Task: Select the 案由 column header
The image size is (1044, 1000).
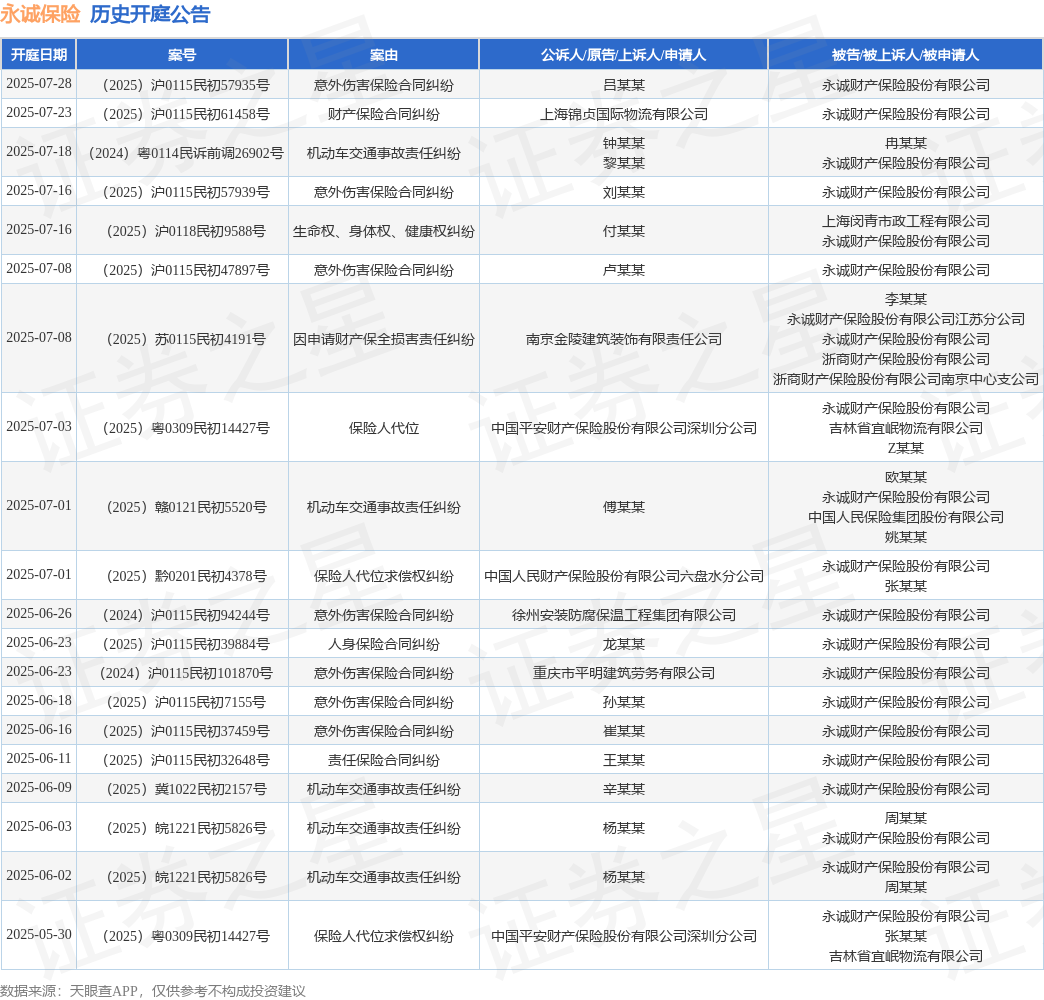Action: [x=384, y=55]
